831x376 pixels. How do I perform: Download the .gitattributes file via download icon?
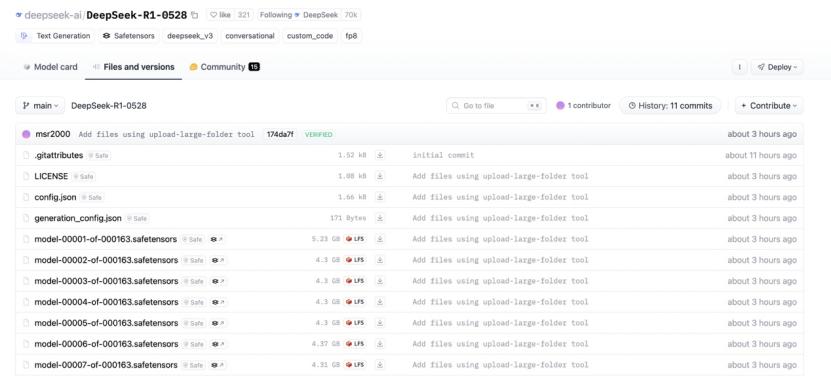coord(379,155)
